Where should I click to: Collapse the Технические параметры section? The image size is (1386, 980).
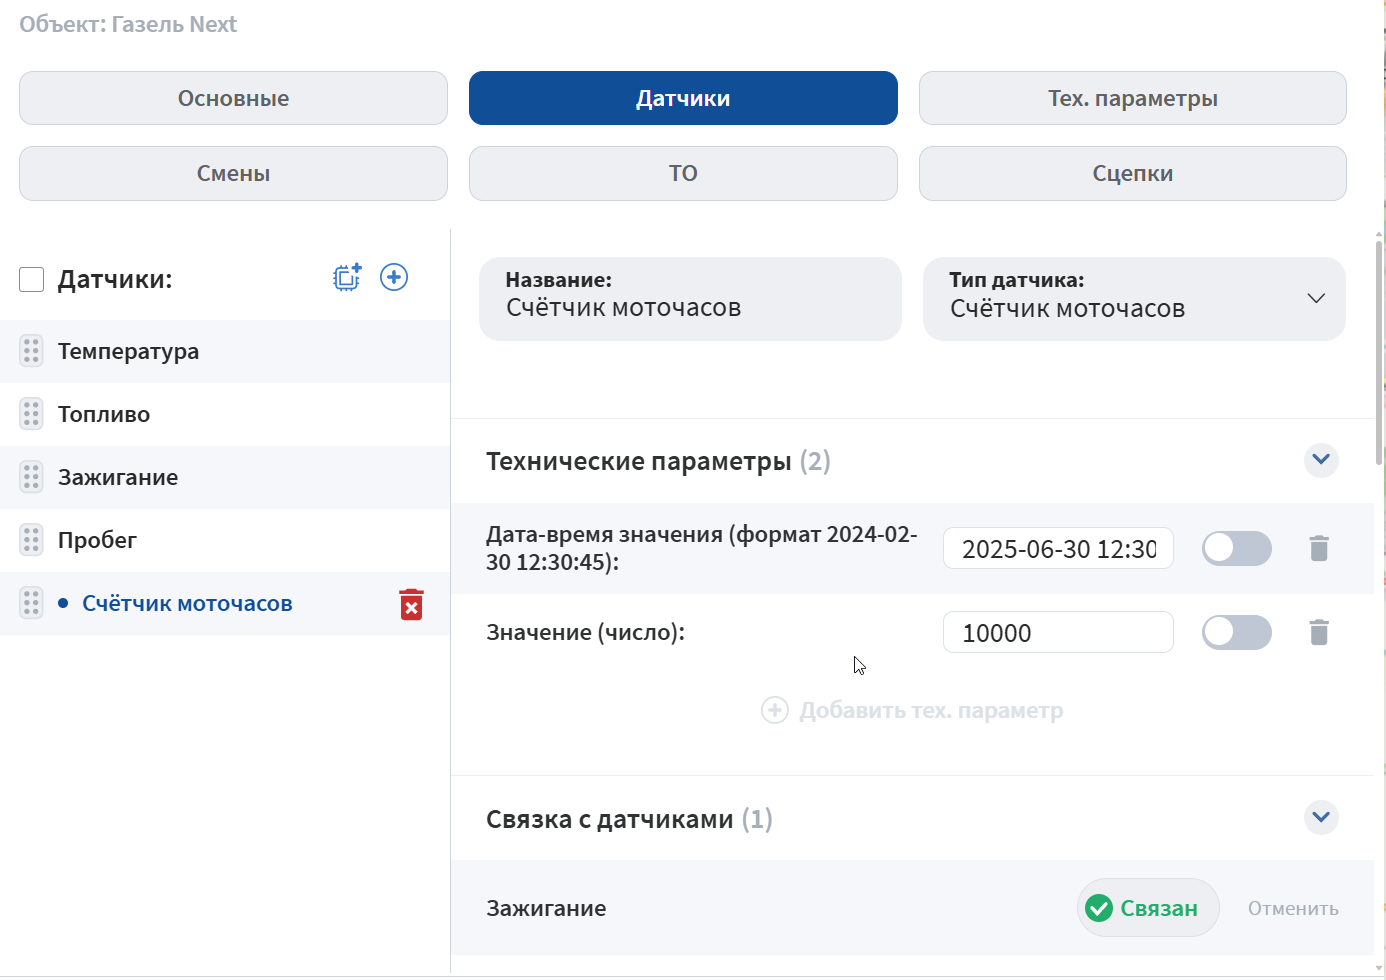[x=1321, y=460]
